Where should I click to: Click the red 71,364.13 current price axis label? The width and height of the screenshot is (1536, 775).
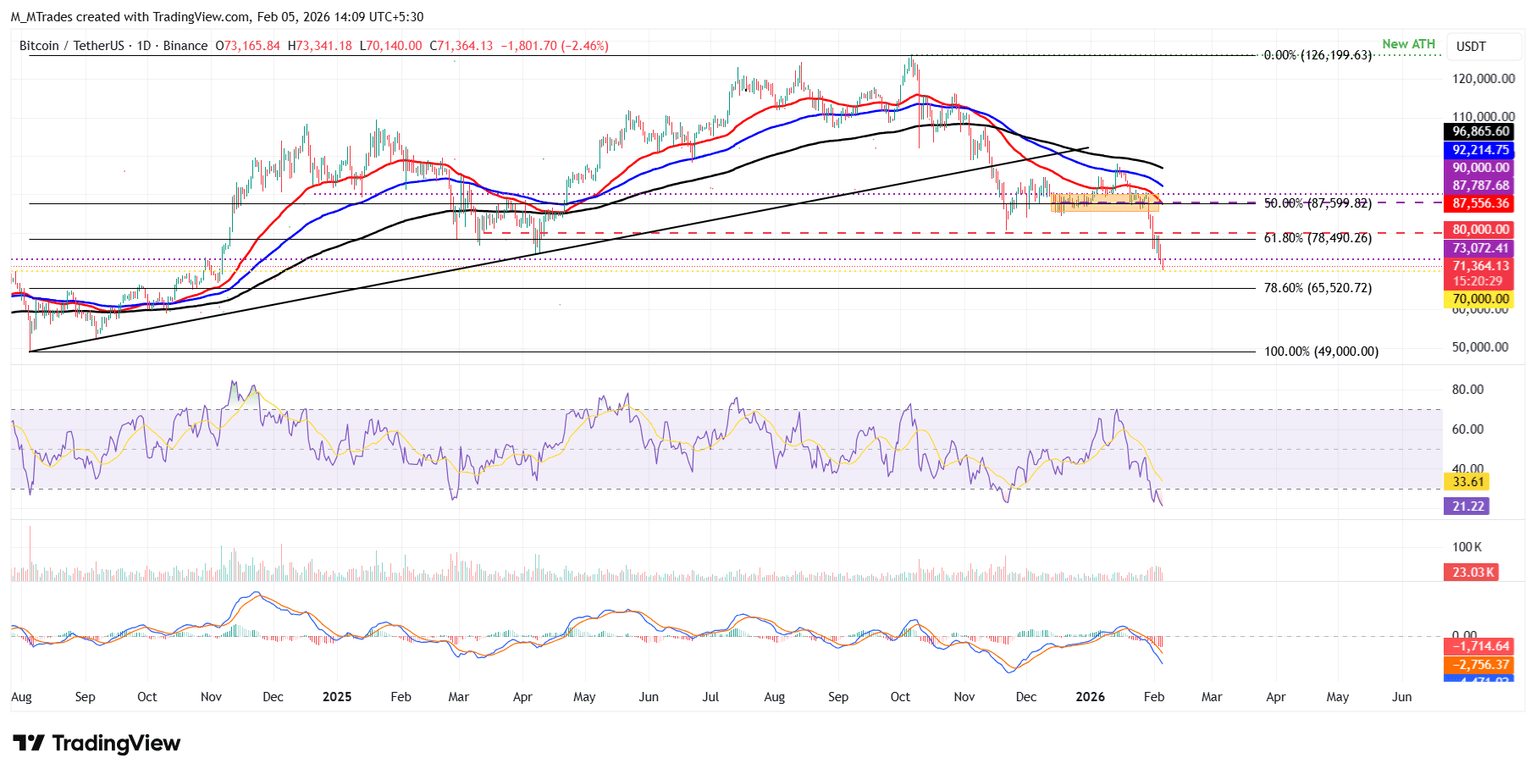(1478, 265)
